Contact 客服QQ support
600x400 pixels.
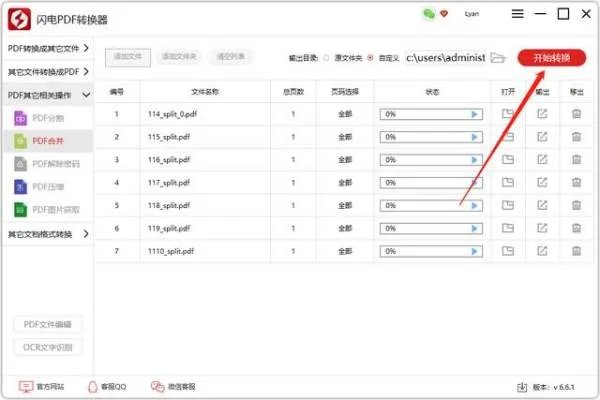tap(107, 387)
